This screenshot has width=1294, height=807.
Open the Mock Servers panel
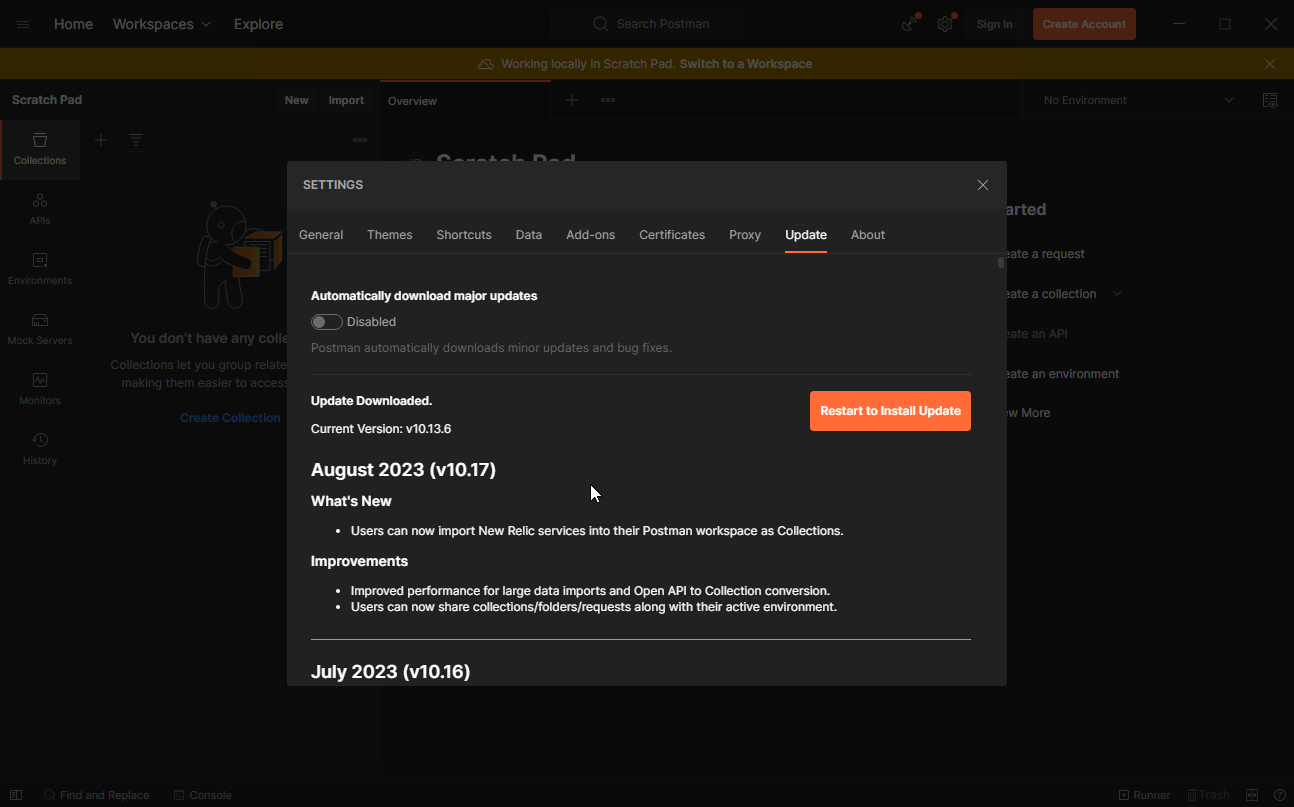click(x=40, y=329)
